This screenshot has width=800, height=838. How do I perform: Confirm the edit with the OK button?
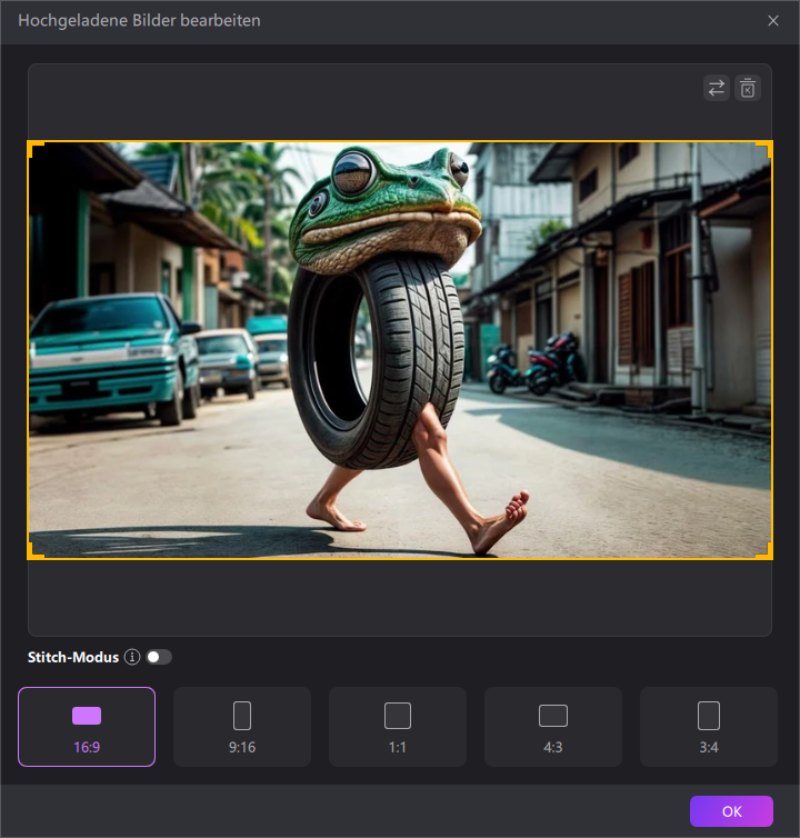coord(731,811)
